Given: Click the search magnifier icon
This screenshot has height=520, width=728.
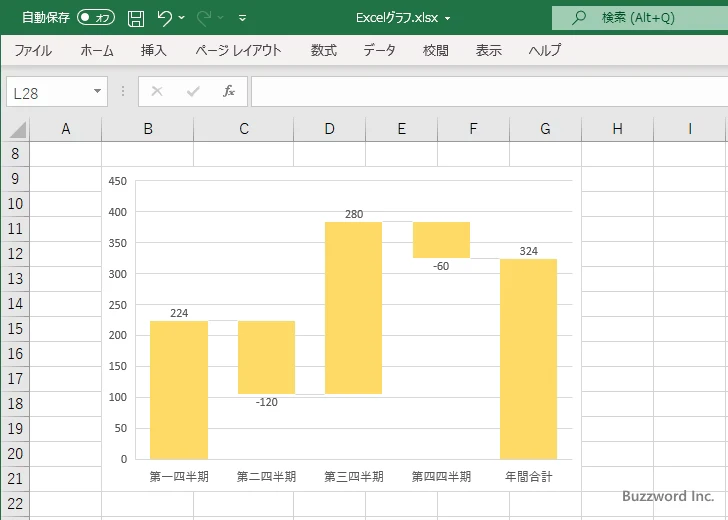Looking at the screenshot, I should point(579,17).
